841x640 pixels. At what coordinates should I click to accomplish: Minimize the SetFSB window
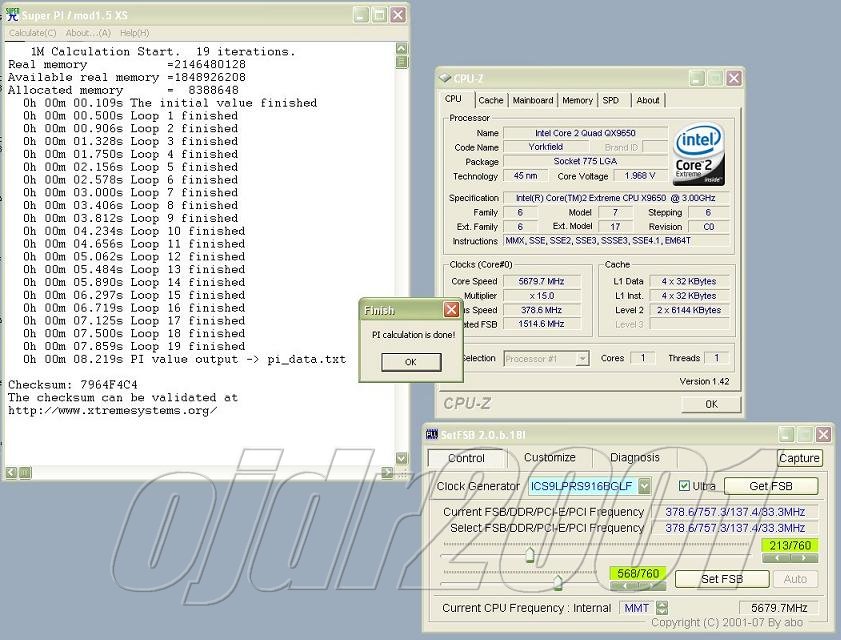coord(786,435)
